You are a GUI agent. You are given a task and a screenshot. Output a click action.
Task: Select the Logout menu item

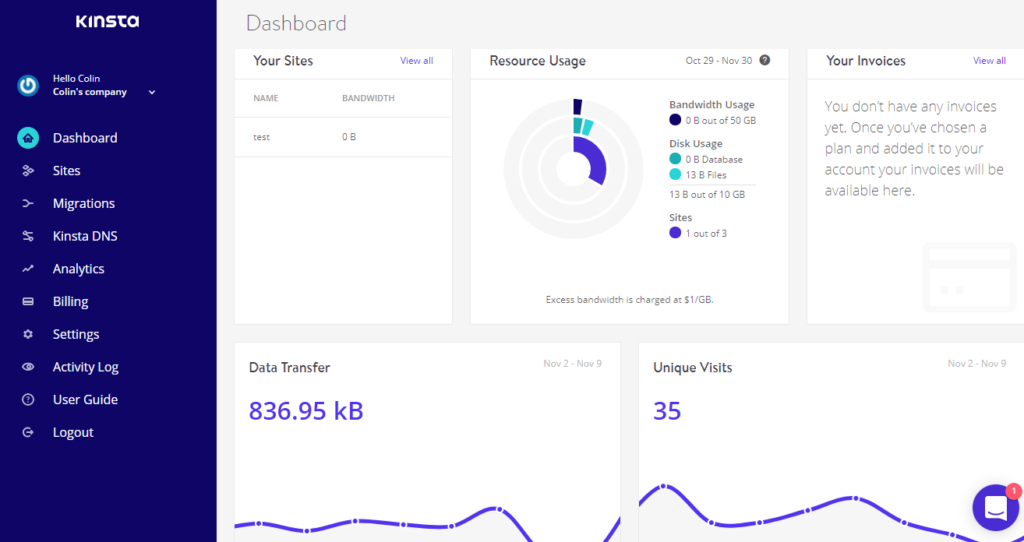[73, 432]
